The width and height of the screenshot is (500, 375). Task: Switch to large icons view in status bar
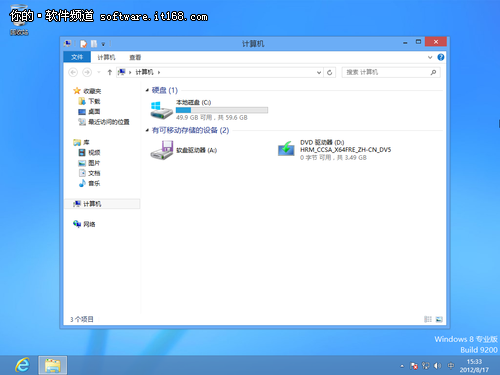[x=439, y=319]
